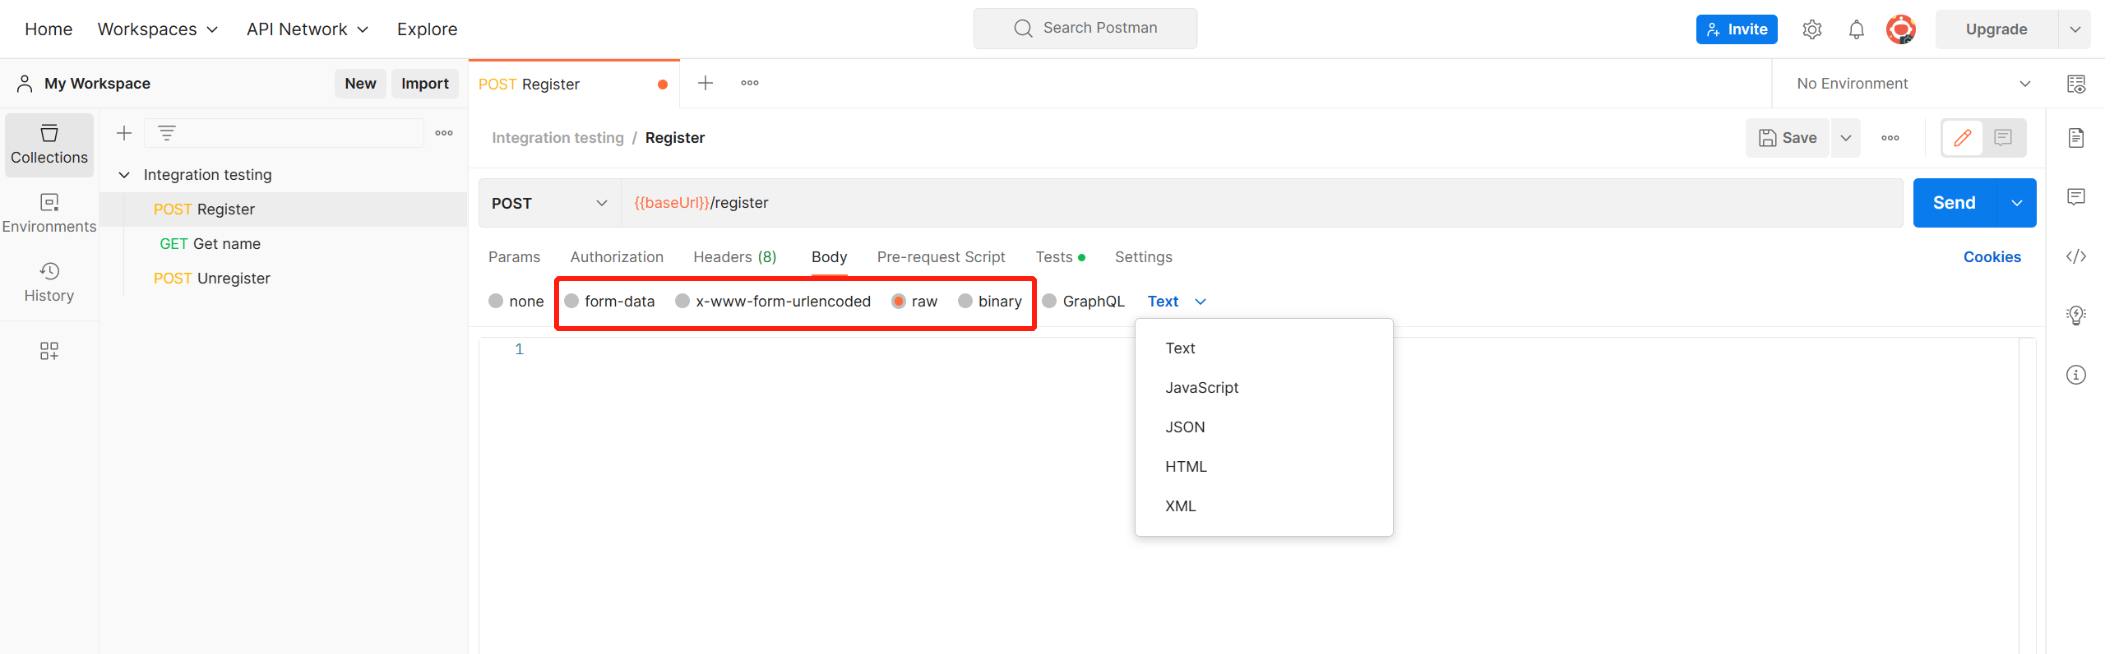Viewport: 2115px width, 654px height.
Task: Open the code snippet icon
Action: pos(2076,257)
